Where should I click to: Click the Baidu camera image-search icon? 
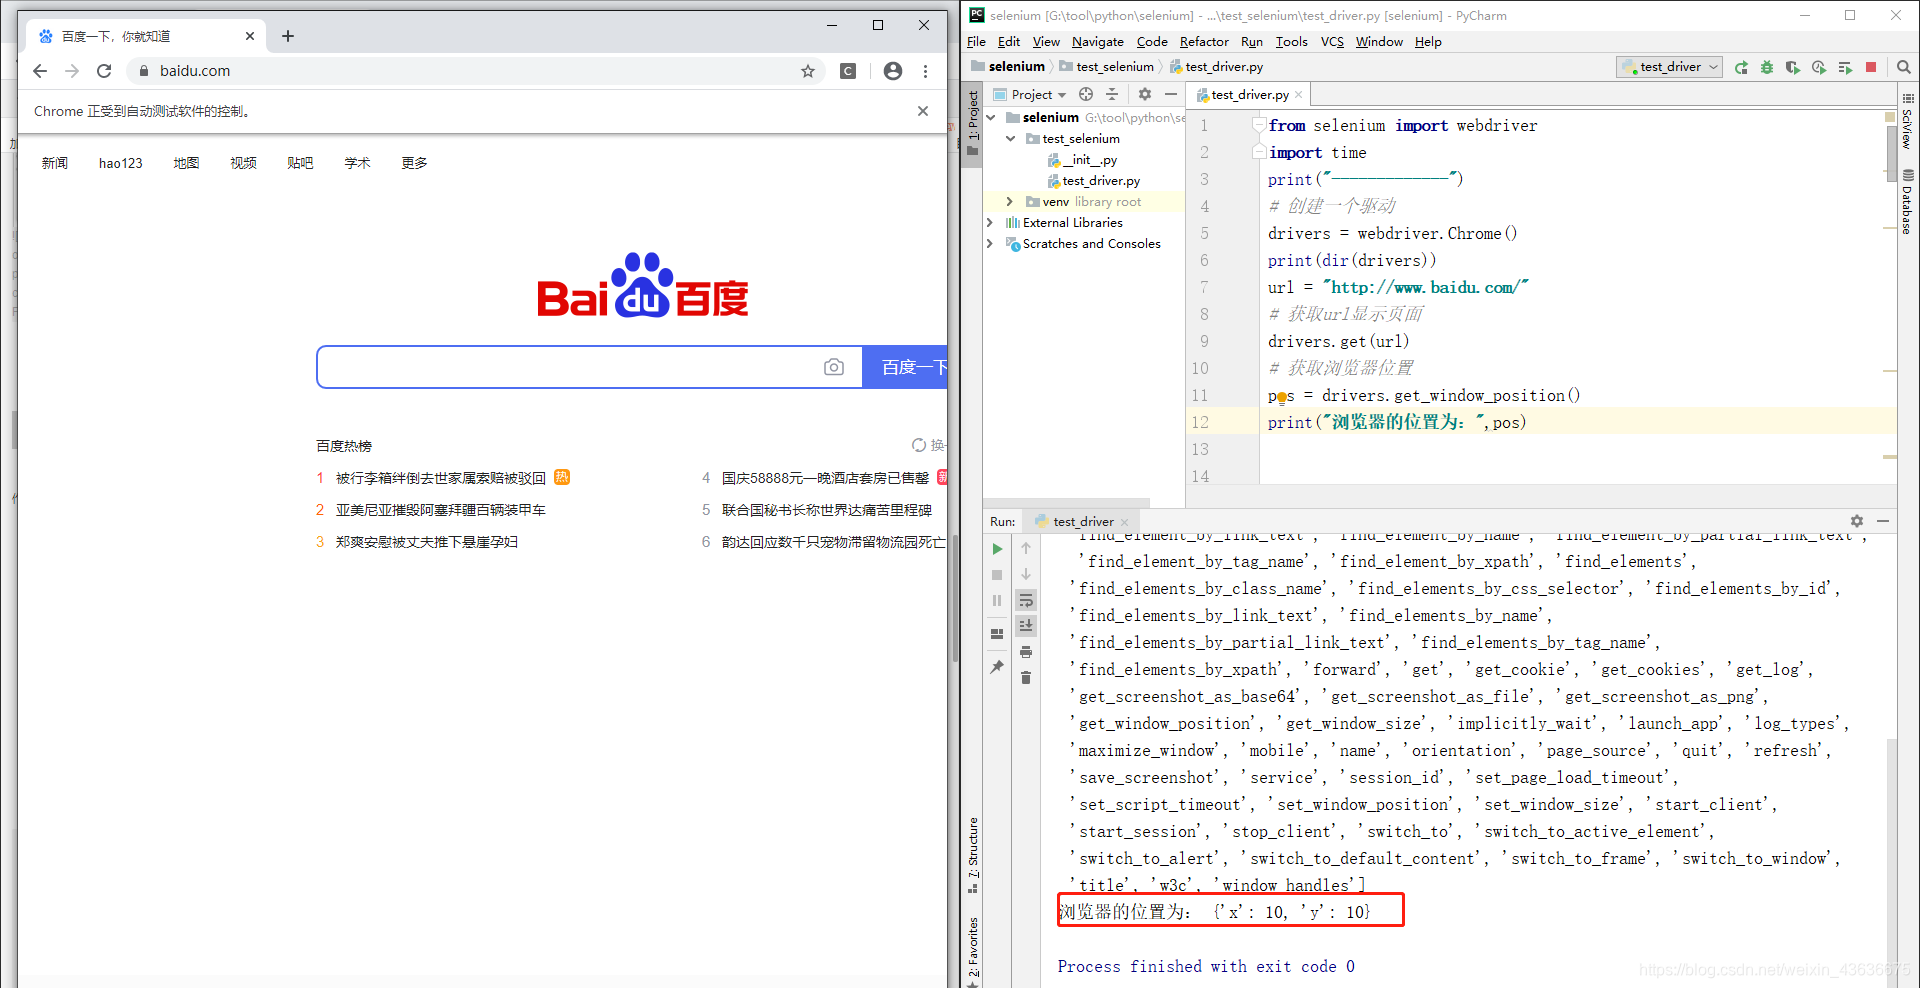coord(834,367)
